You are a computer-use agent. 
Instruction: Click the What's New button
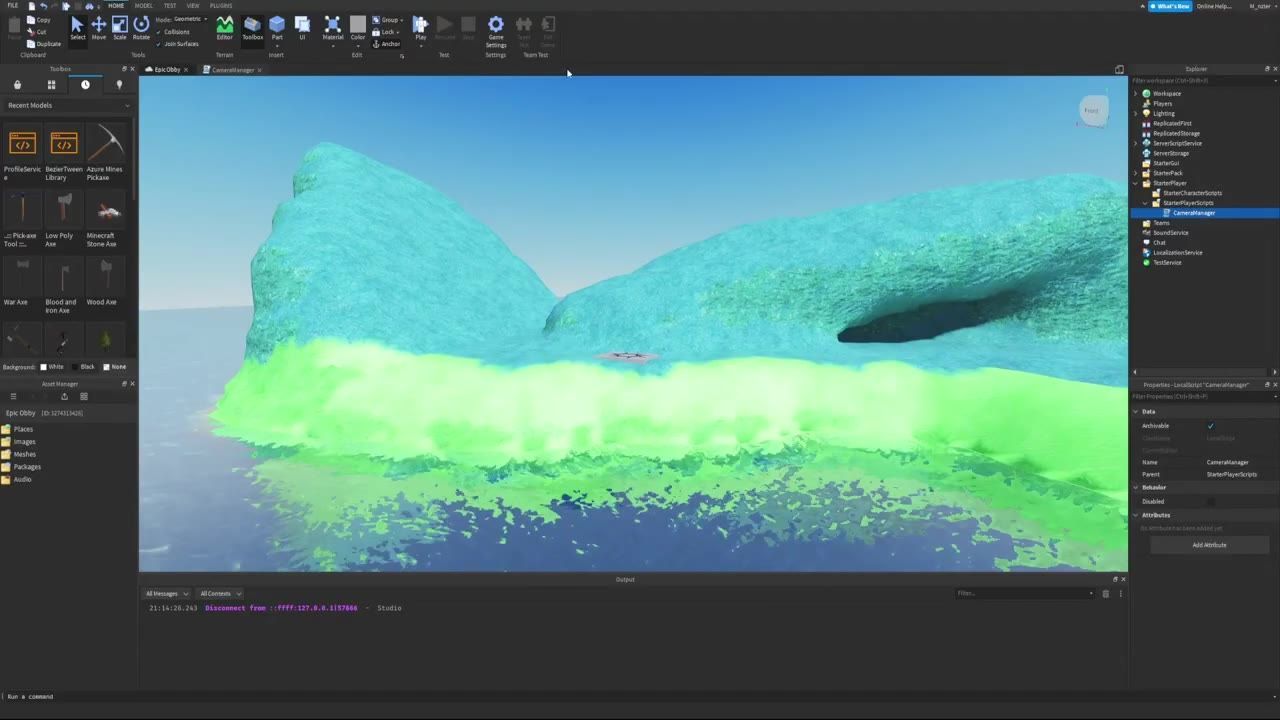click(x=1170, y=6)
